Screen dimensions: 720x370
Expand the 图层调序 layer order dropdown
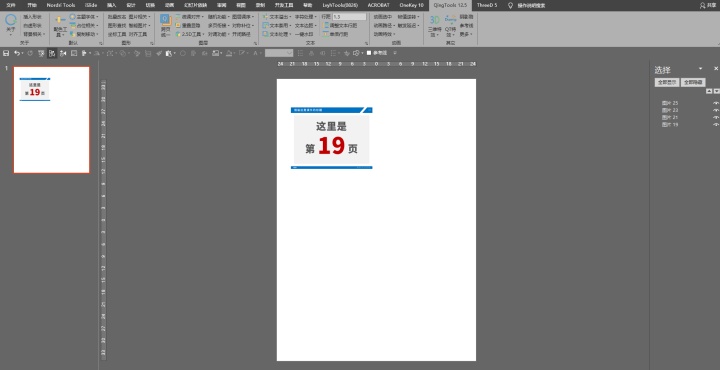point(243,17)
